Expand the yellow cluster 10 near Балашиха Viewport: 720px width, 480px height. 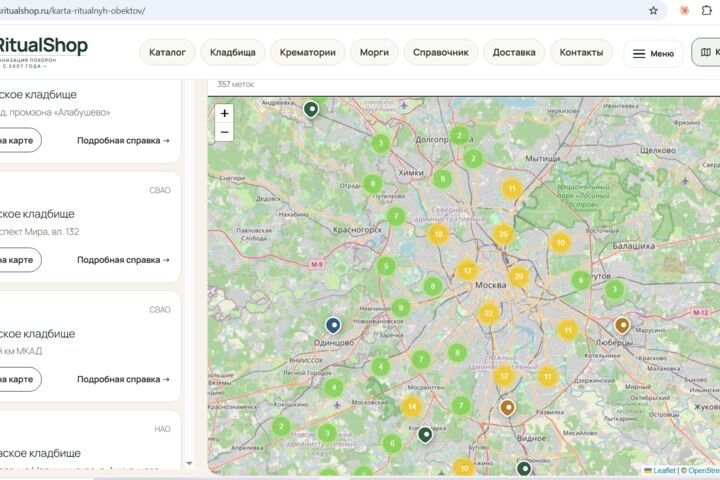pos(561,242)
